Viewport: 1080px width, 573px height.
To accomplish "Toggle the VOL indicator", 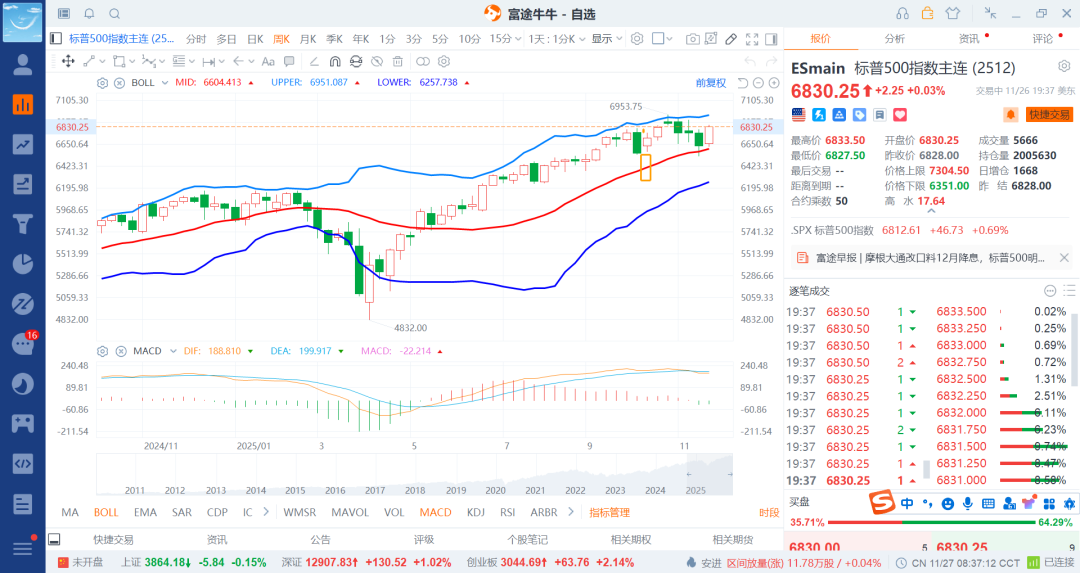I will coord(394,512).
